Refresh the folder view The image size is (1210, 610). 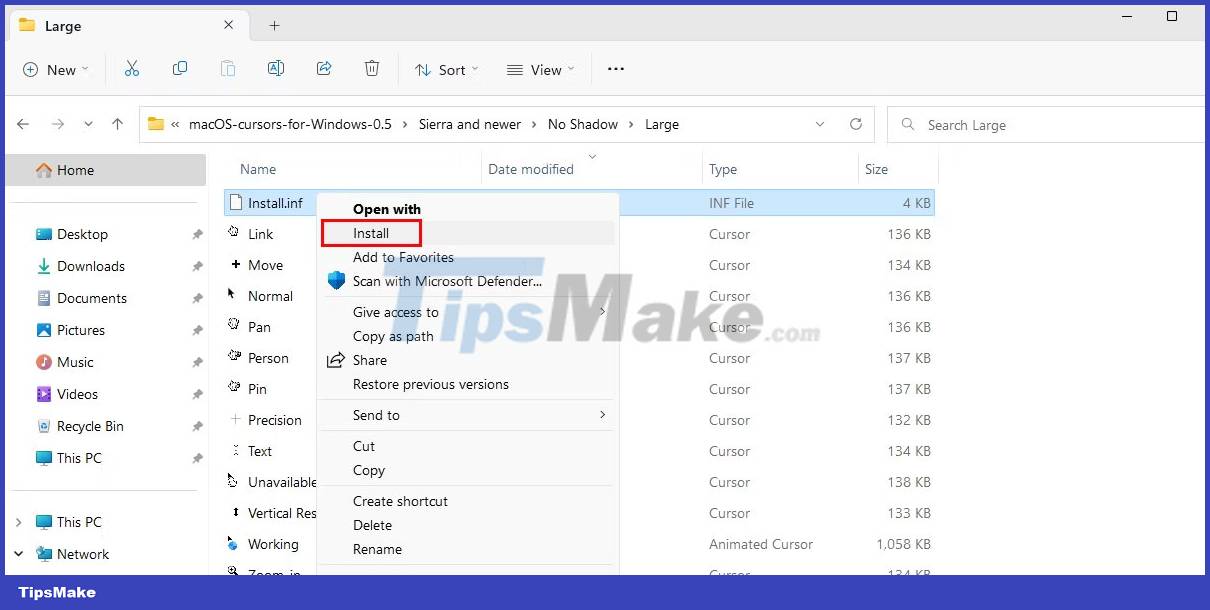856,124
